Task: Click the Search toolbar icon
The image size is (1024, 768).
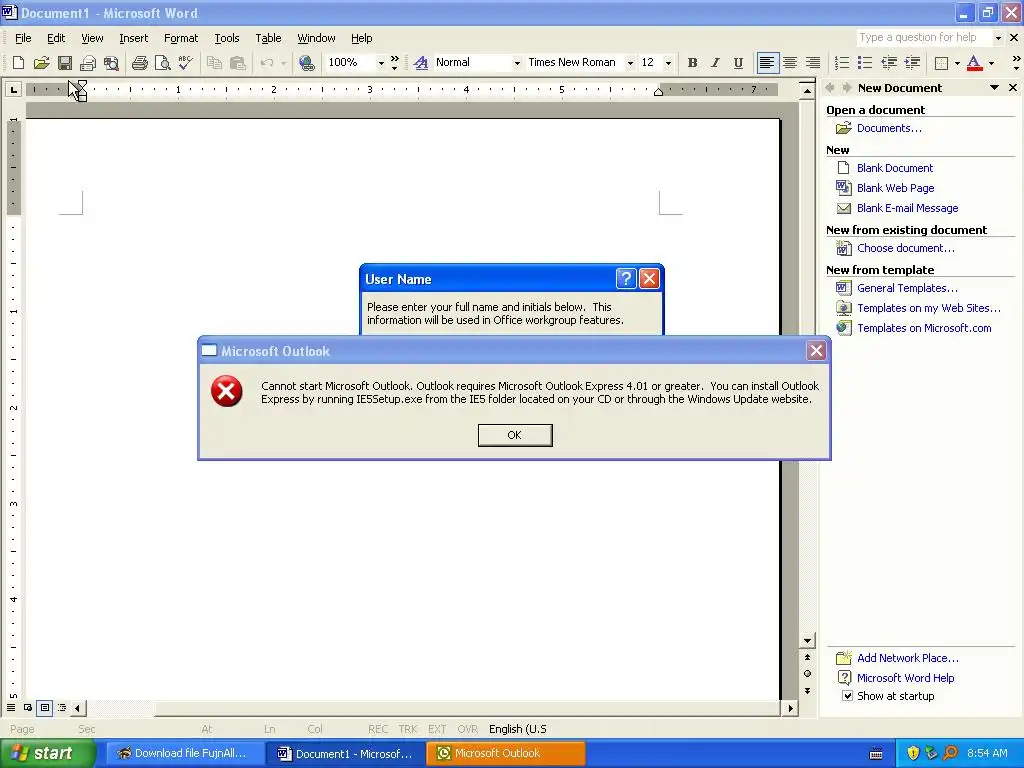Action: (x=112, y=63)
